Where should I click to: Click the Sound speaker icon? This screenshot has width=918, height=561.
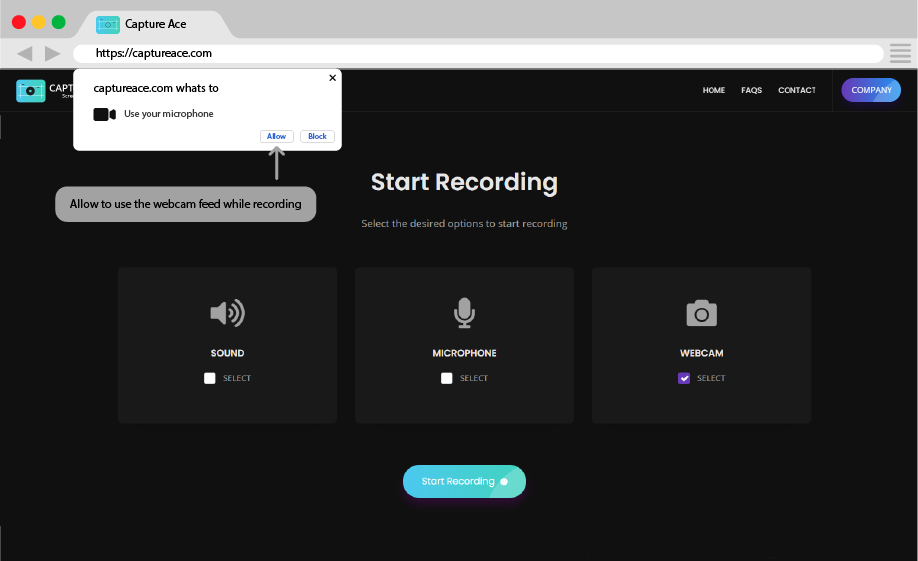click(228, 313)
